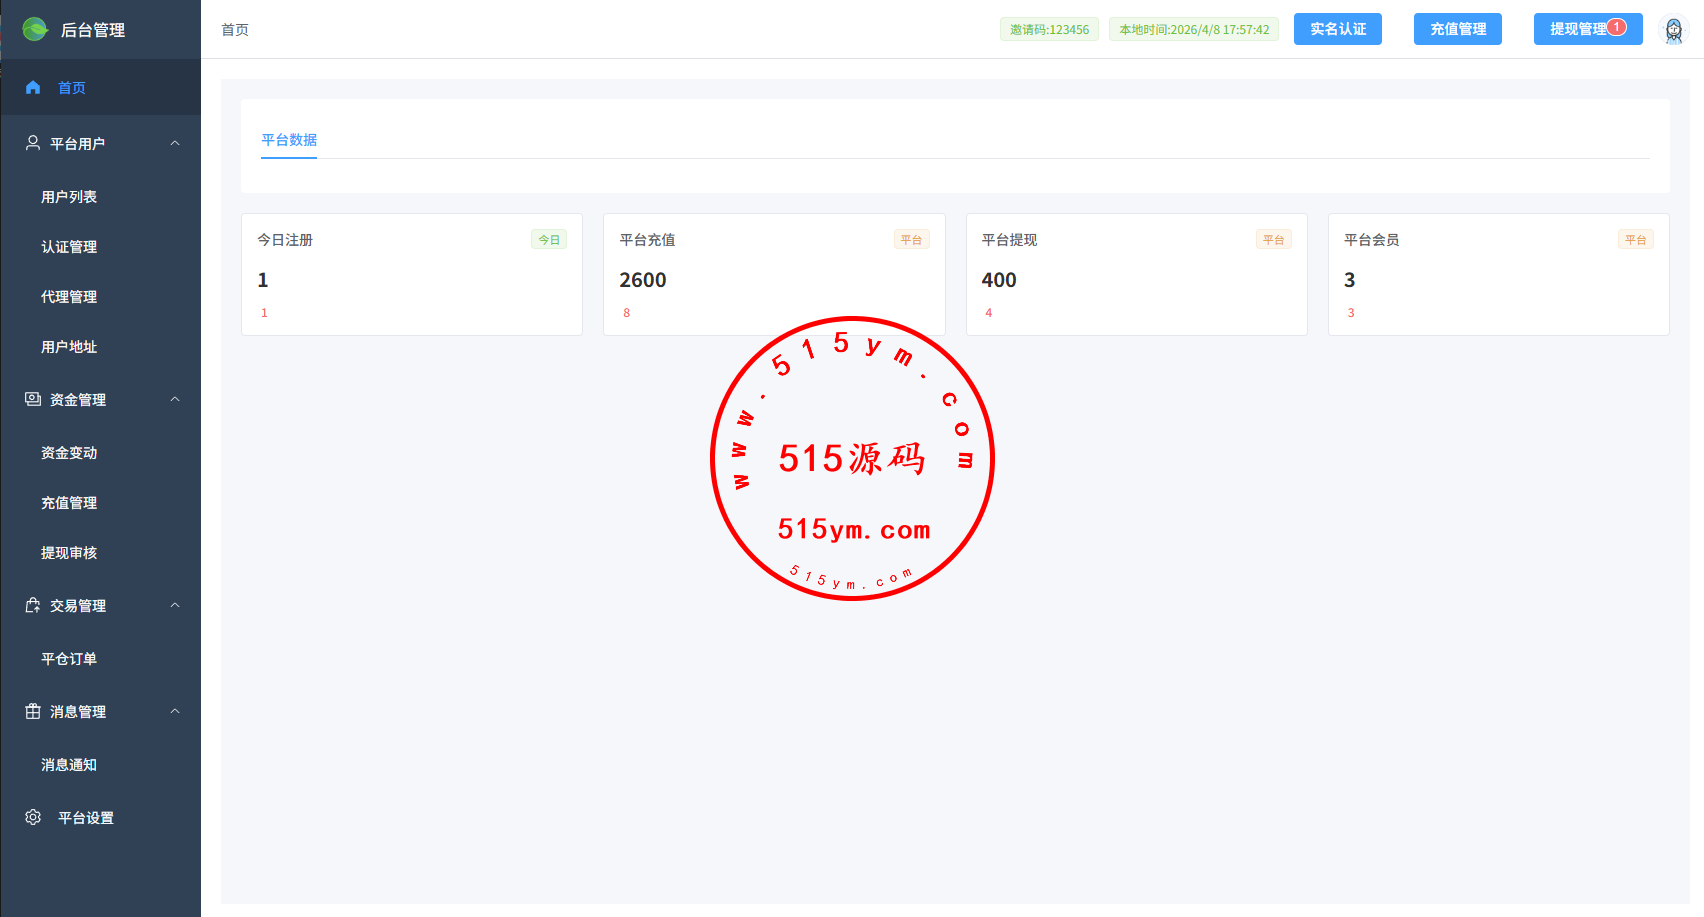
Task: Select the 平台充值 statistics card
Action: 773,274
